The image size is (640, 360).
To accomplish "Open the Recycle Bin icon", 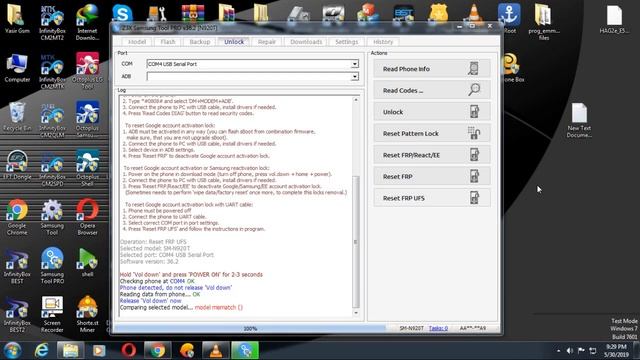I will (17, 117).
